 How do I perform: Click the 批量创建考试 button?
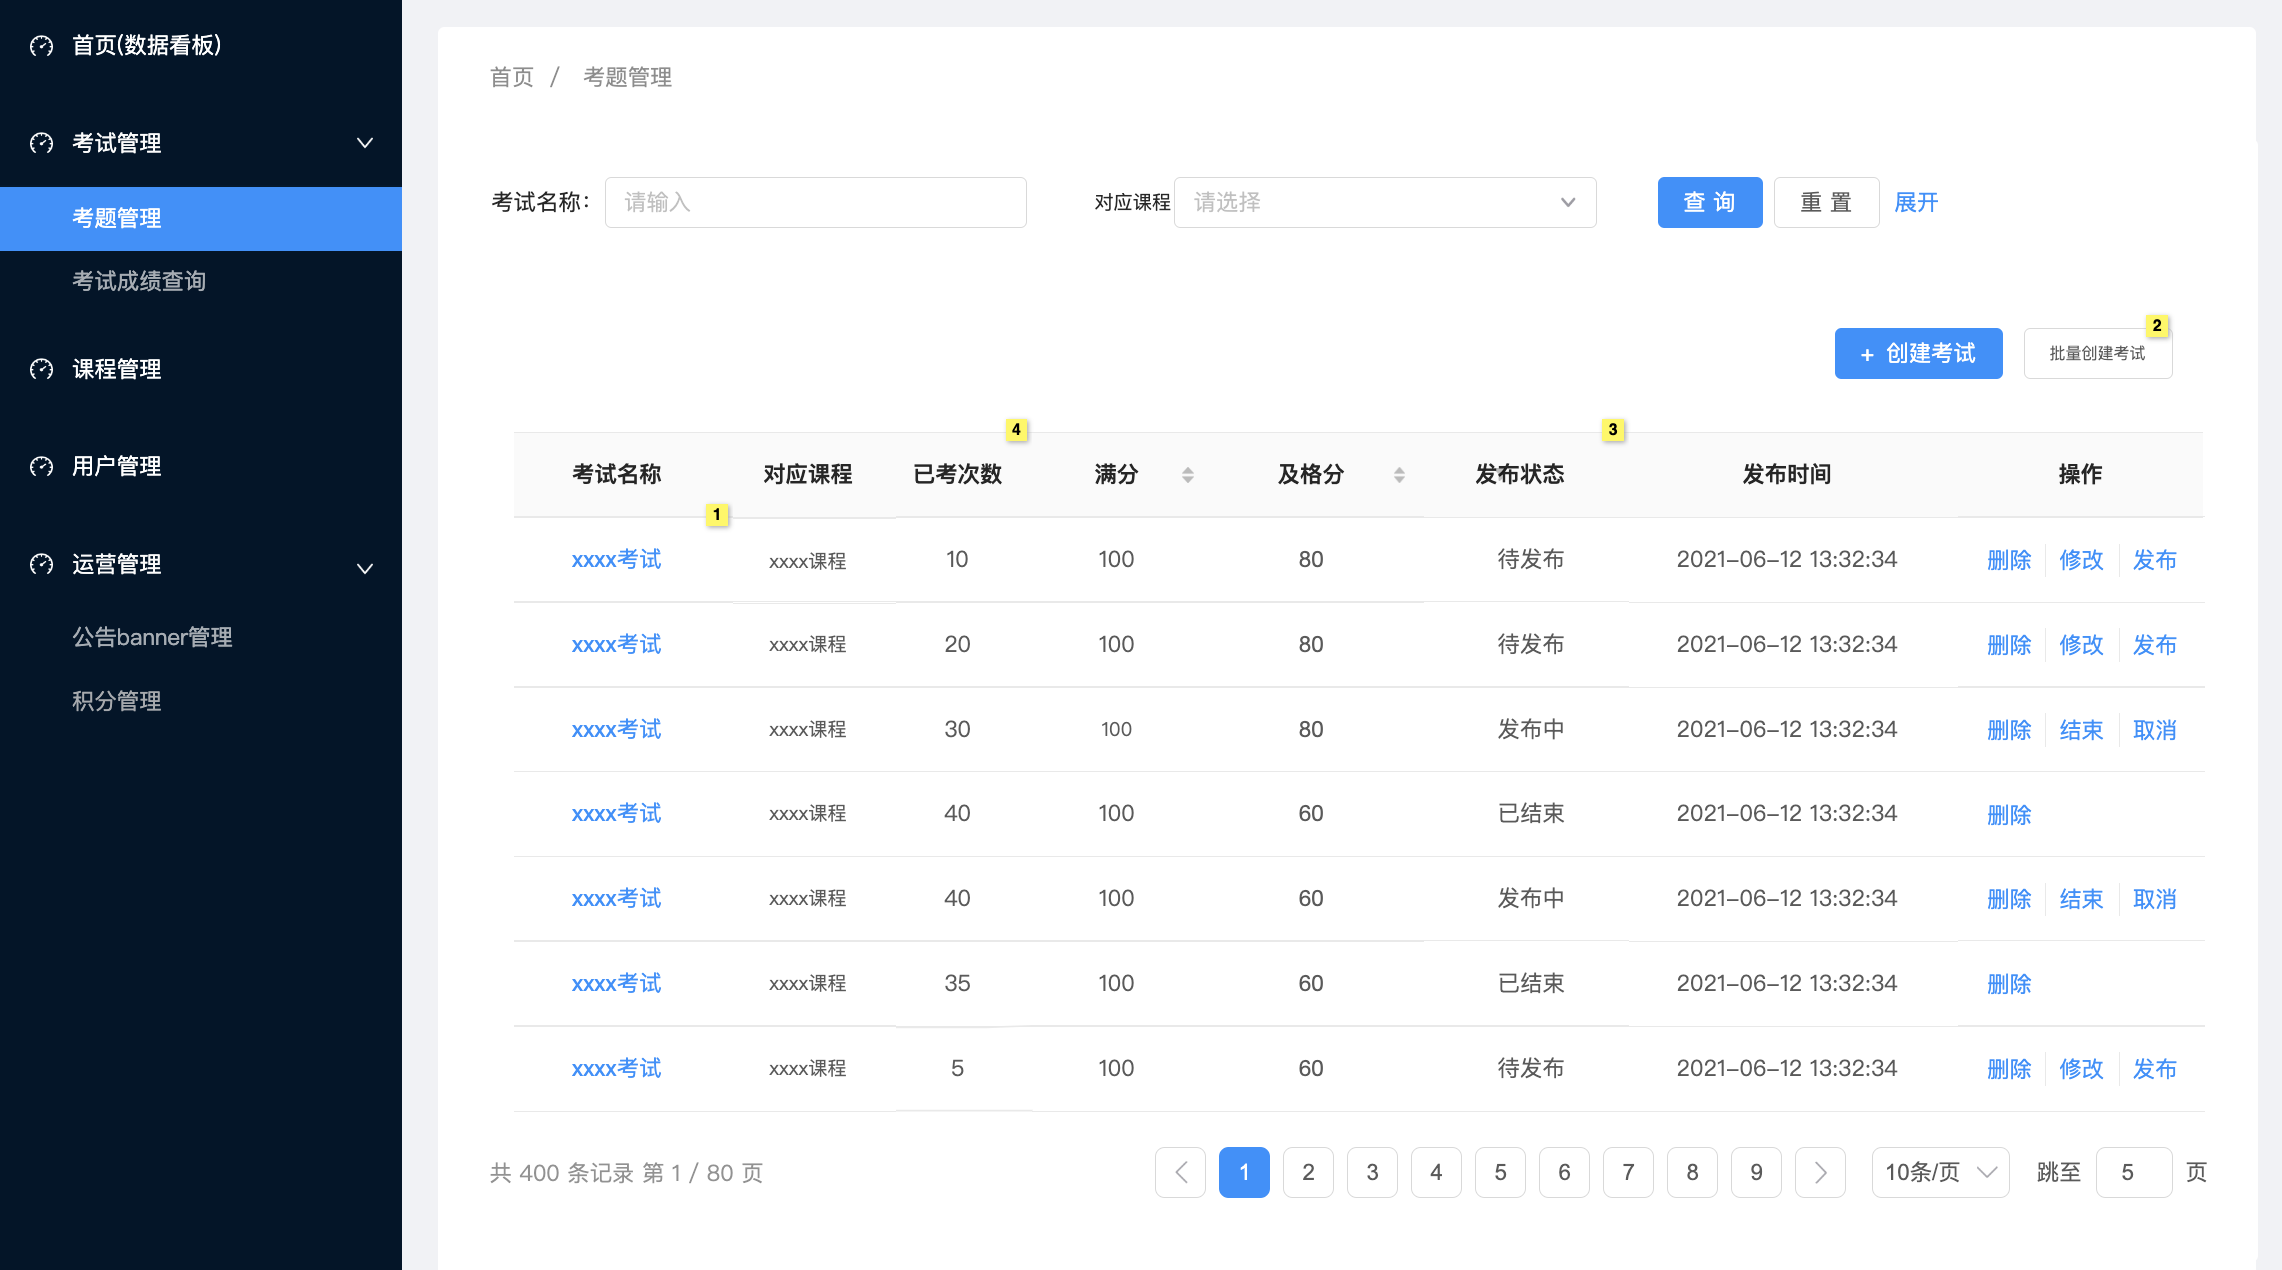(2097, 353)
